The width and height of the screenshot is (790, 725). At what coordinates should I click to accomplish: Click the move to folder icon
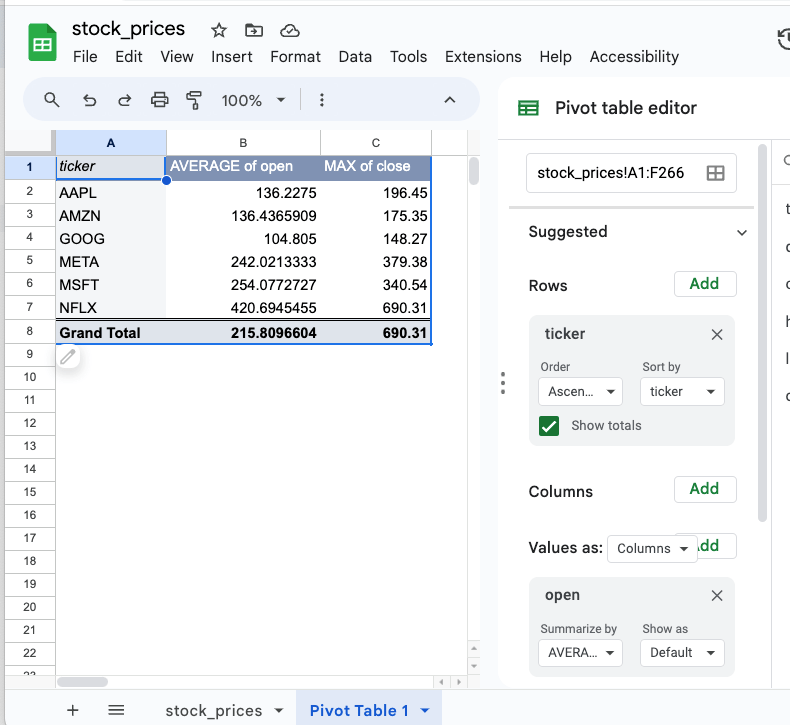(x=254, y=30)
